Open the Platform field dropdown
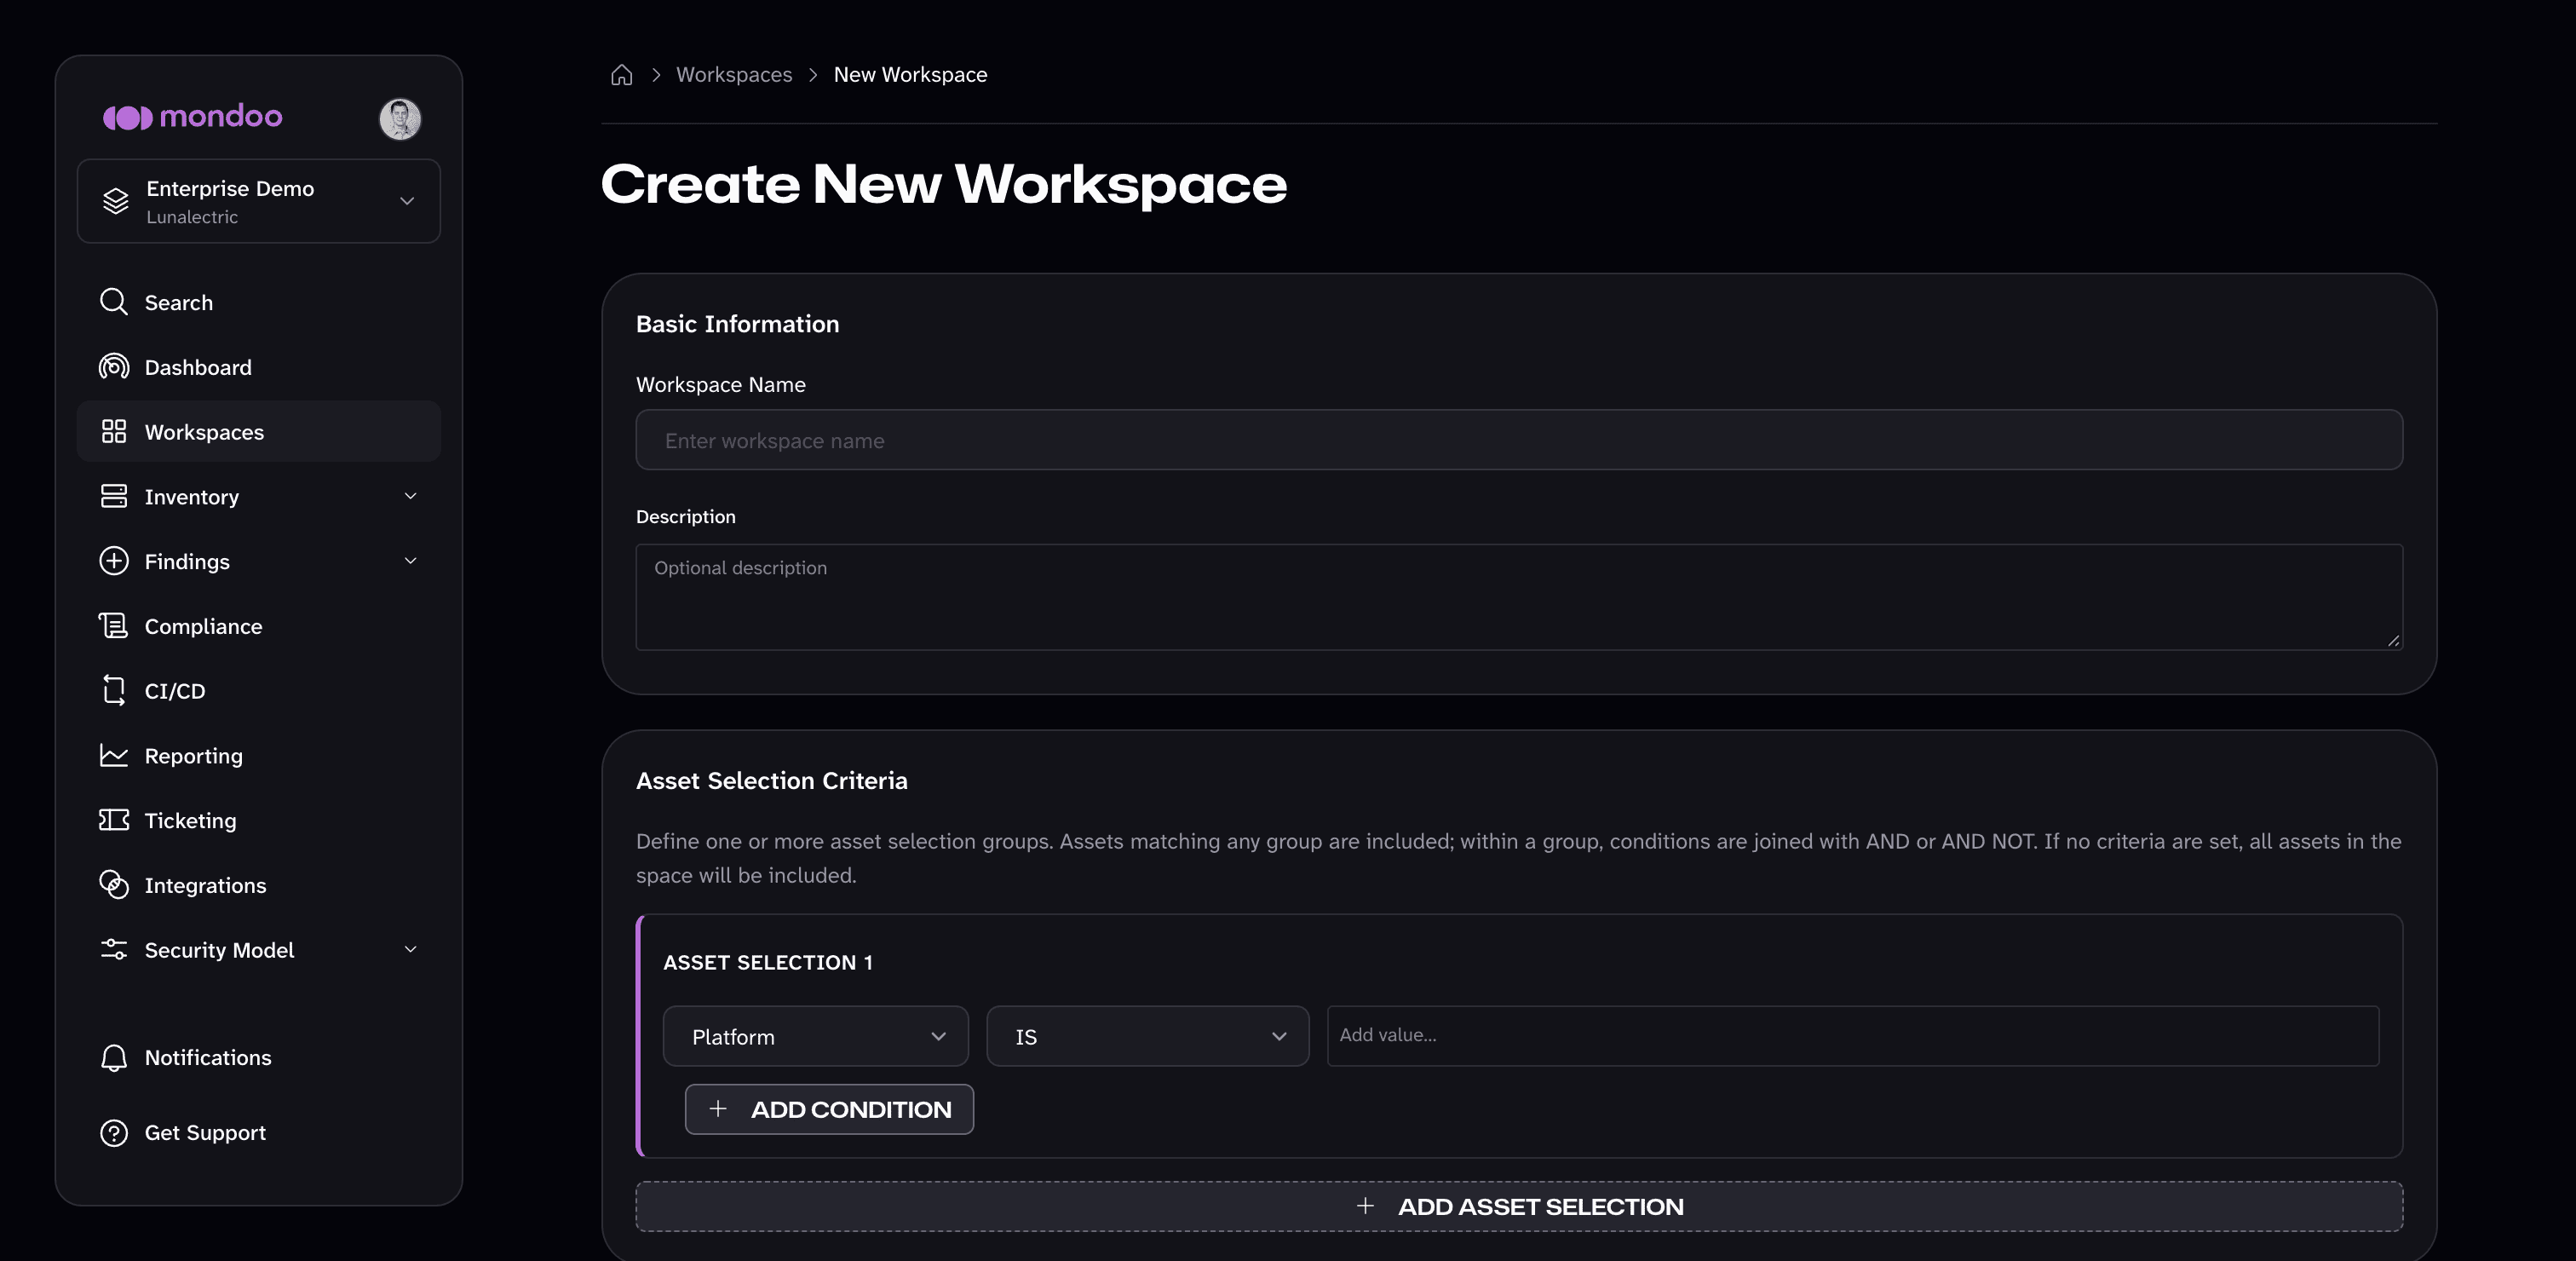This screenshot has width=2576, height=1261. [x=816, y=1036]
